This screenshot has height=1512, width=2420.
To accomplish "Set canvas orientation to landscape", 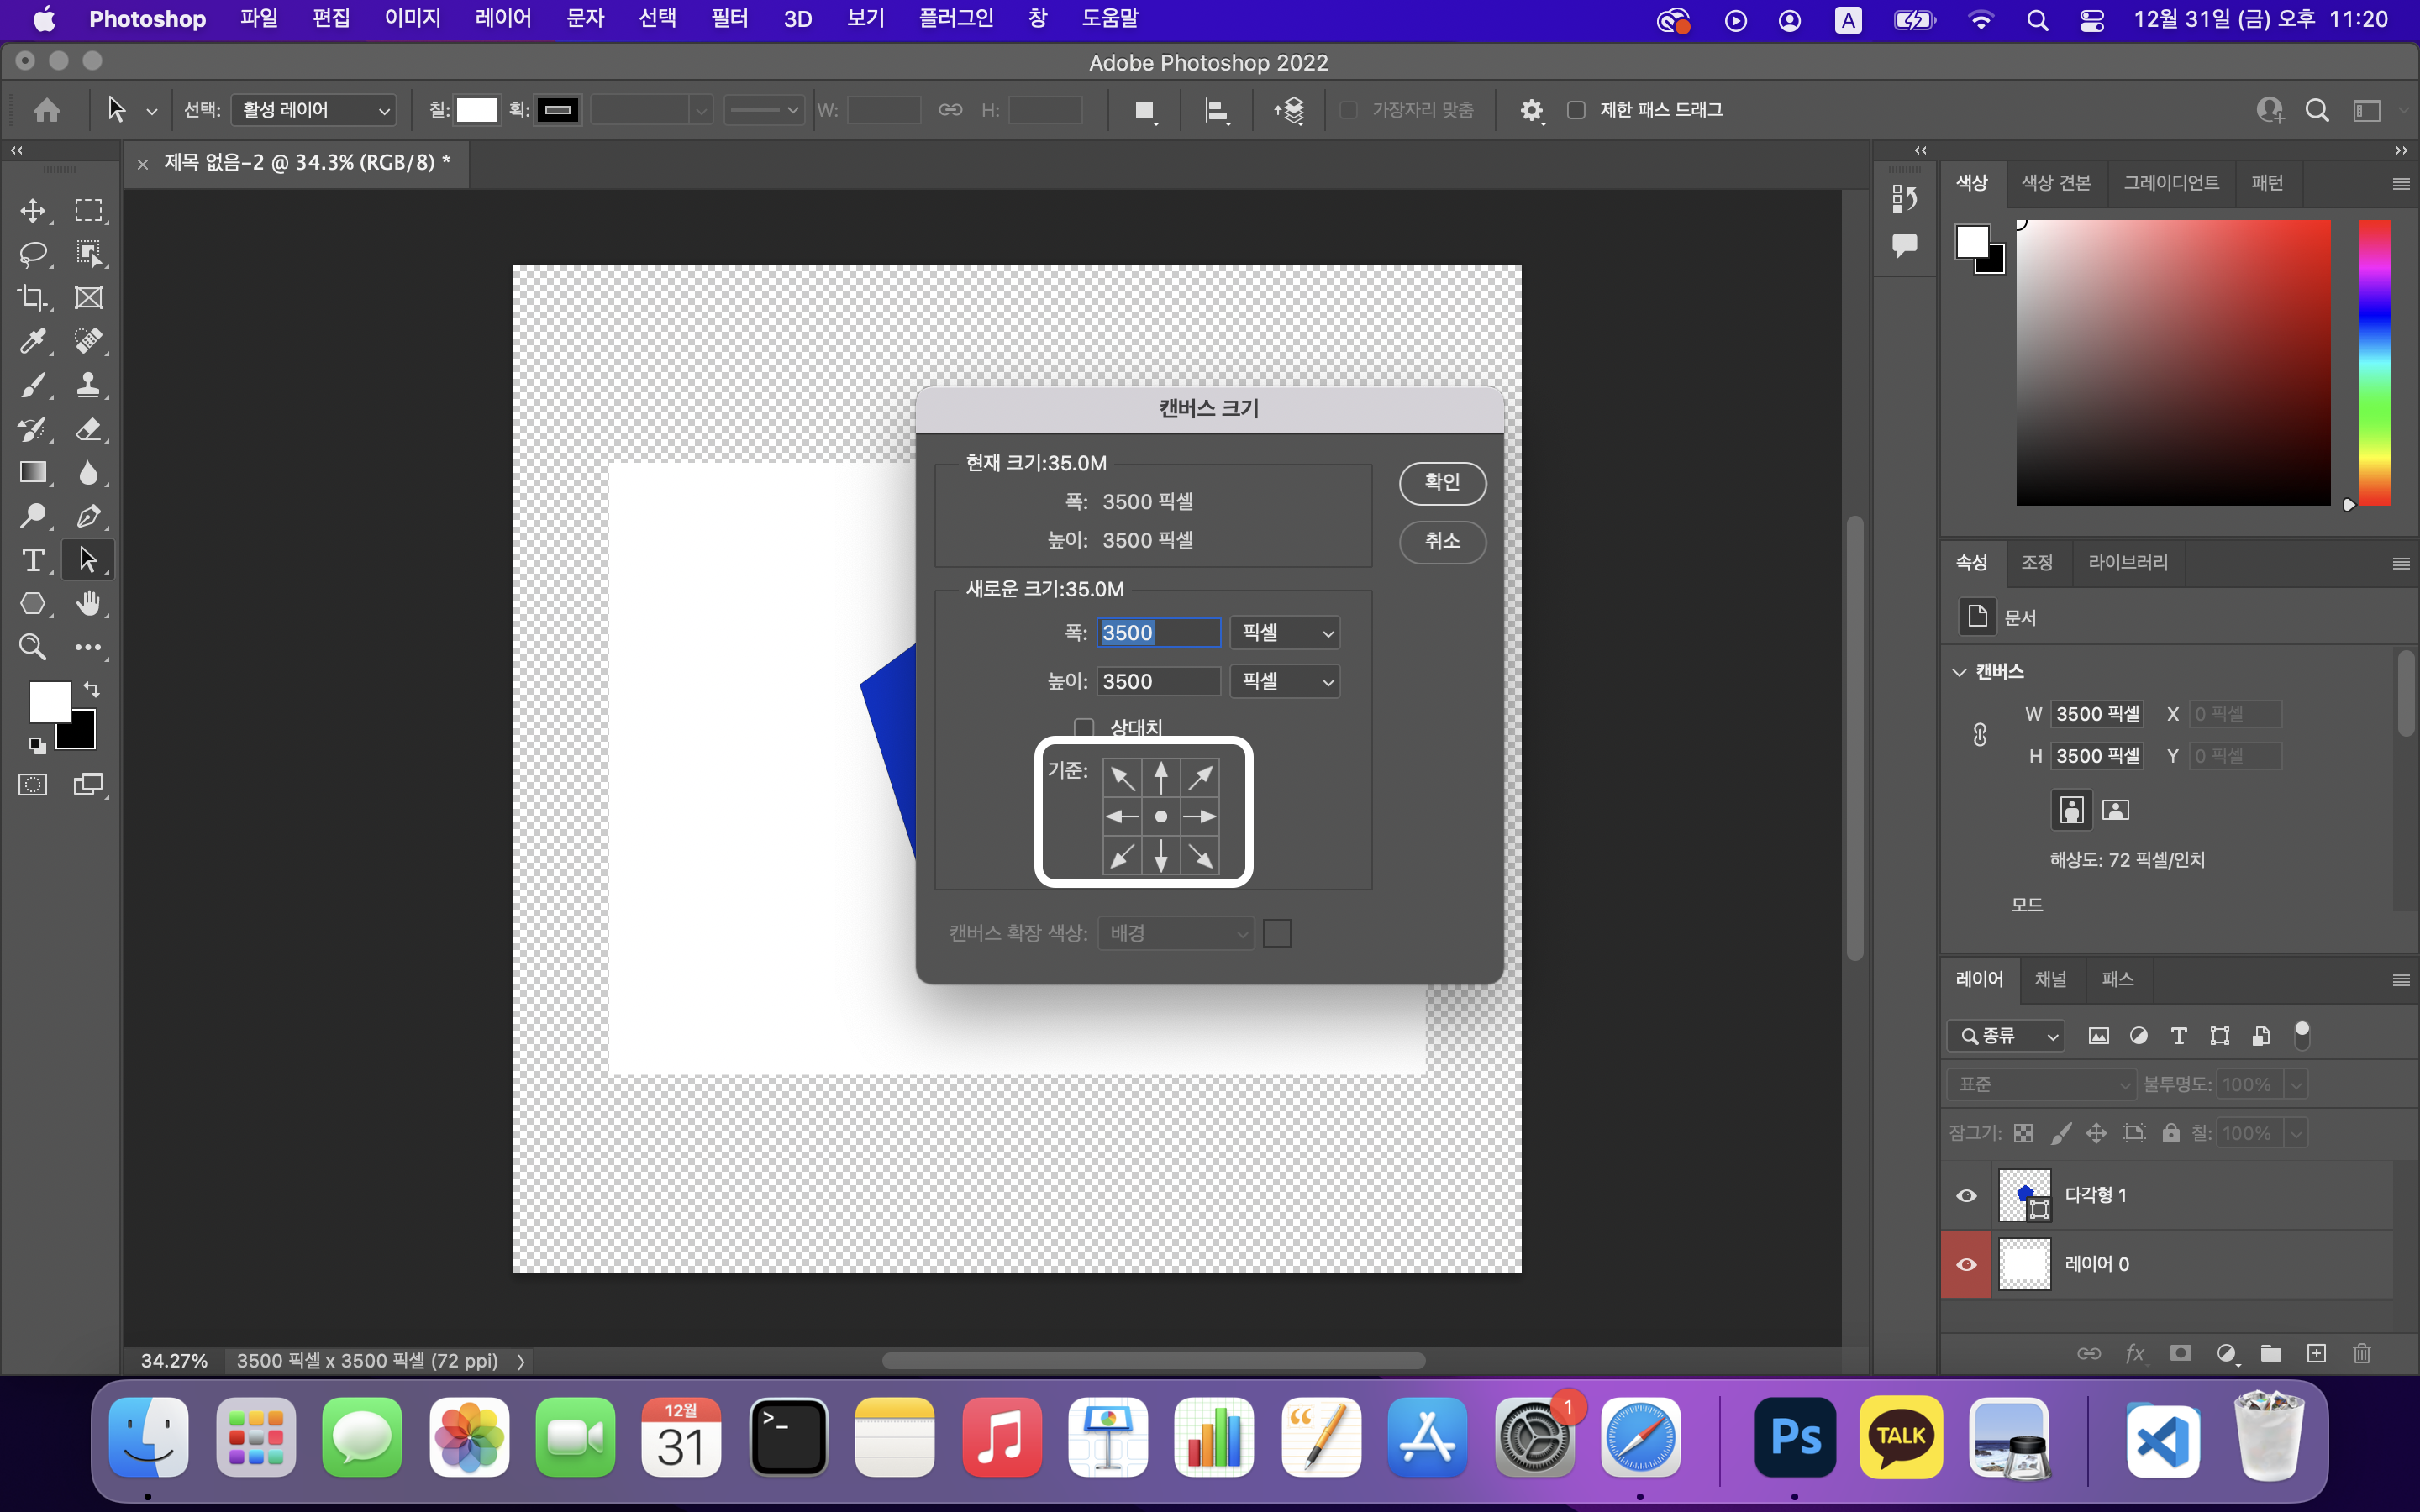I will 2115,809.
